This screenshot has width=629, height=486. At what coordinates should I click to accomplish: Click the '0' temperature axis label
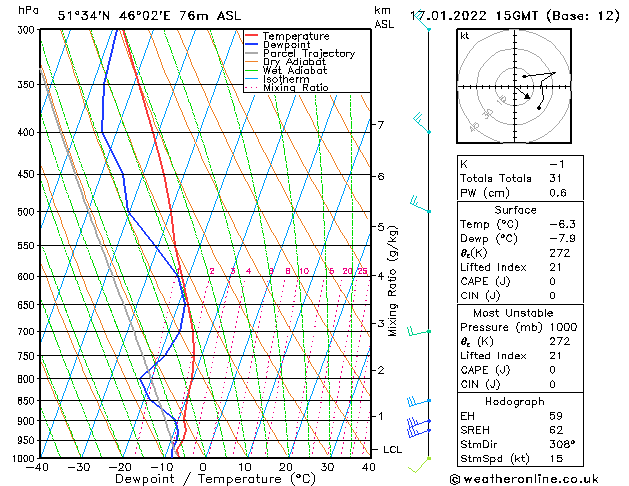pos(203,467)
